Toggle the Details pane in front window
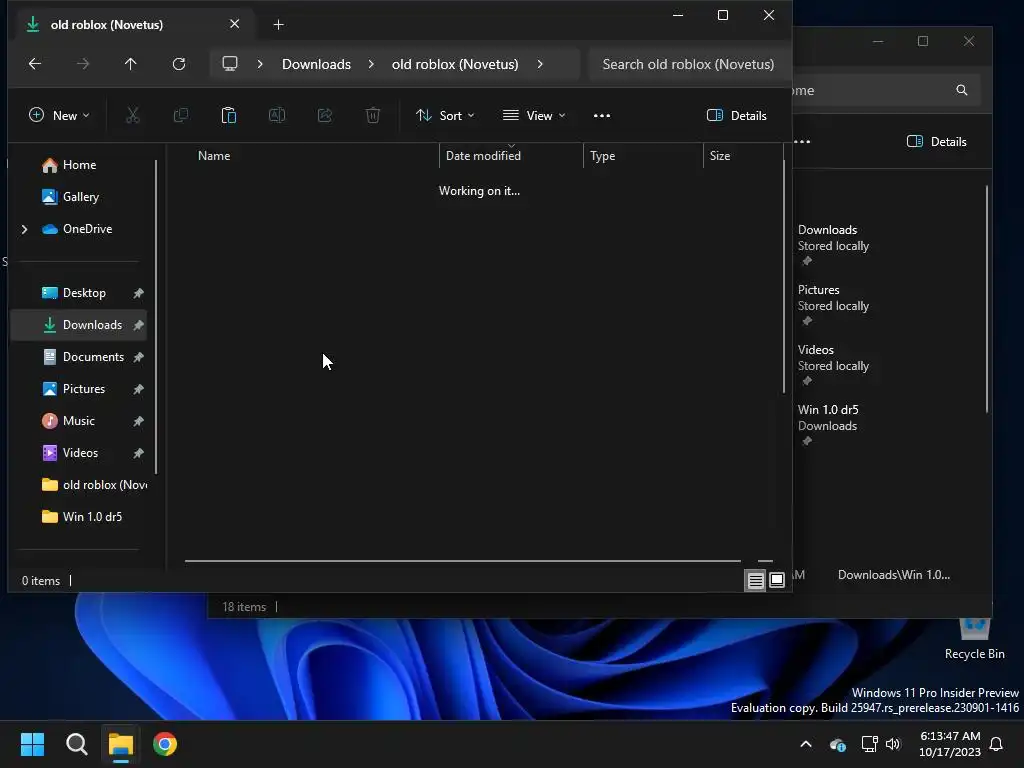This screenshot has width=1024, height=768. (x=737, y=116)
